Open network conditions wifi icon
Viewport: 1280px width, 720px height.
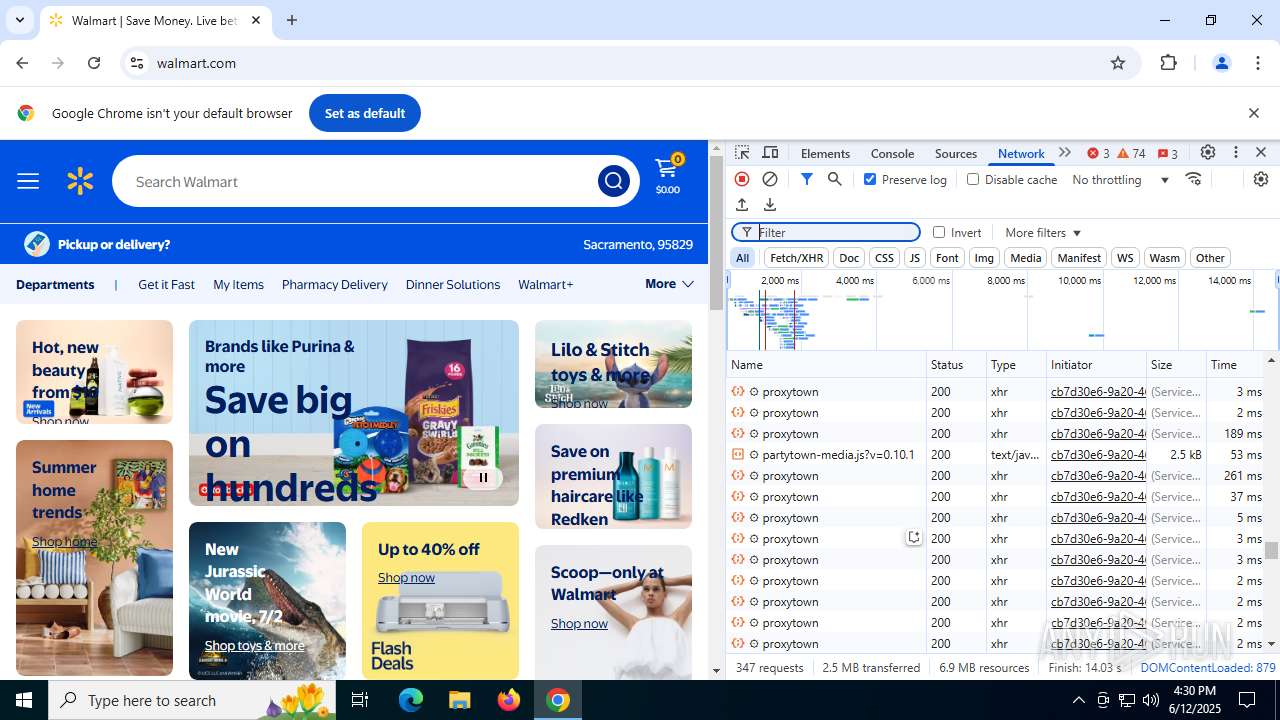1193,179
